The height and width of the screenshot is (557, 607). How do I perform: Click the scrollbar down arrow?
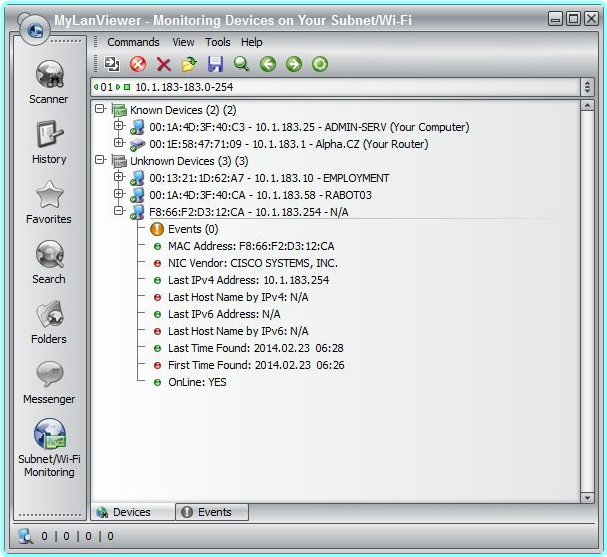point(587,498)
